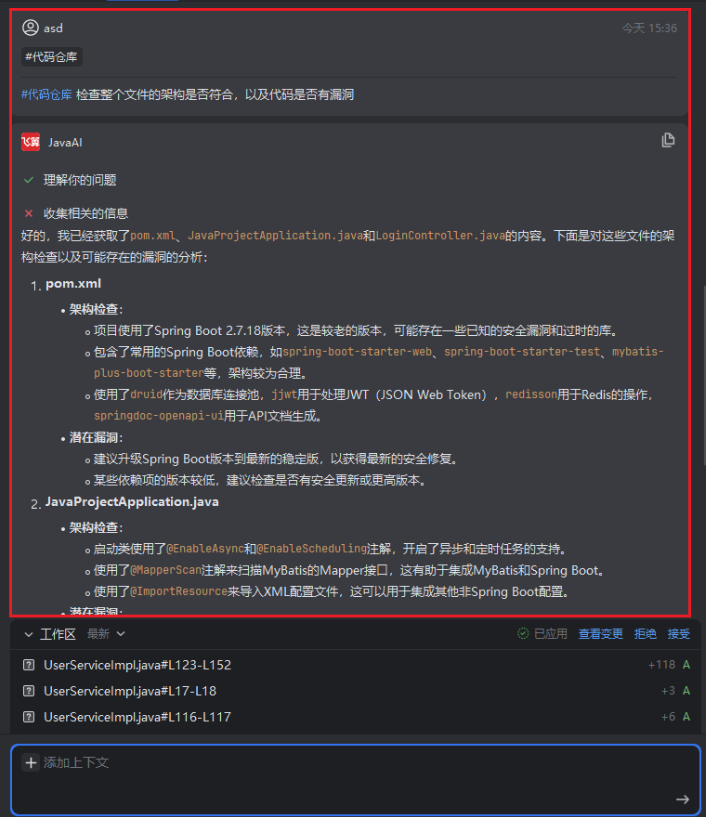Open 查看变更 link
This screenshot has width=706, height=817.
point(601,634)
